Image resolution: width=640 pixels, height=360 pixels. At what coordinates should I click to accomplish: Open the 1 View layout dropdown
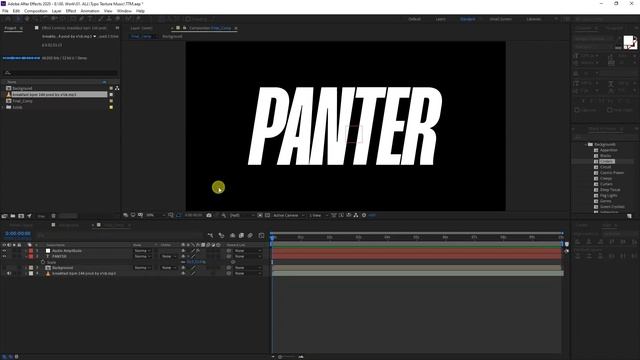[x=318, y=215]
